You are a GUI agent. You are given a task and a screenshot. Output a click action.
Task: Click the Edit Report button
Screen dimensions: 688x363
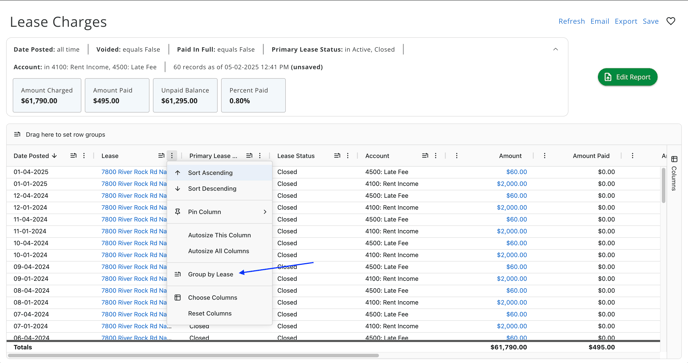627,77
